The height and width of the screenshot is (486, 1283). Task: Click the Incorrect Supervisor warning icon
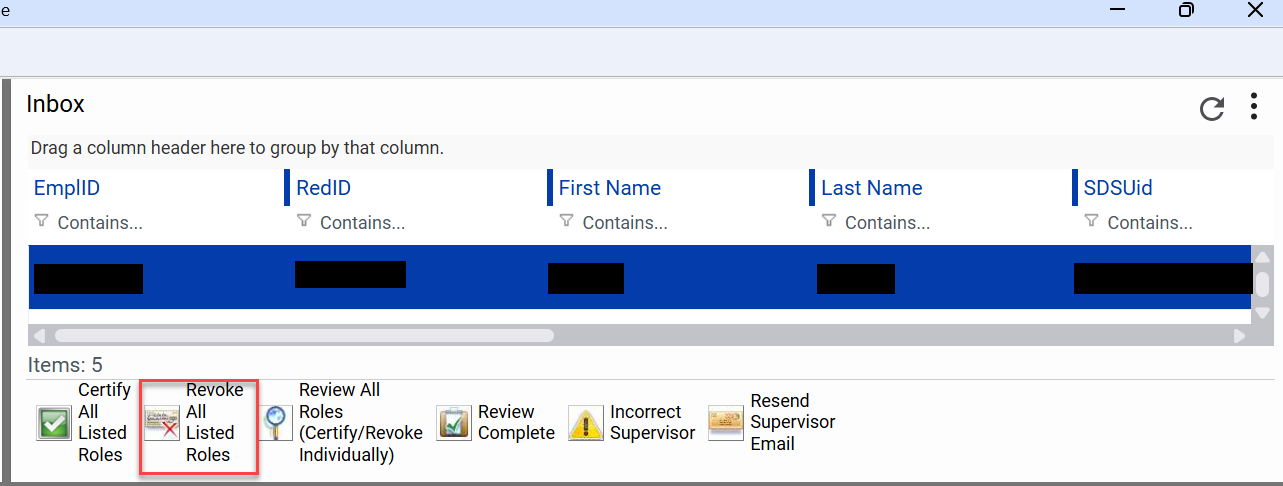point(586,423)
